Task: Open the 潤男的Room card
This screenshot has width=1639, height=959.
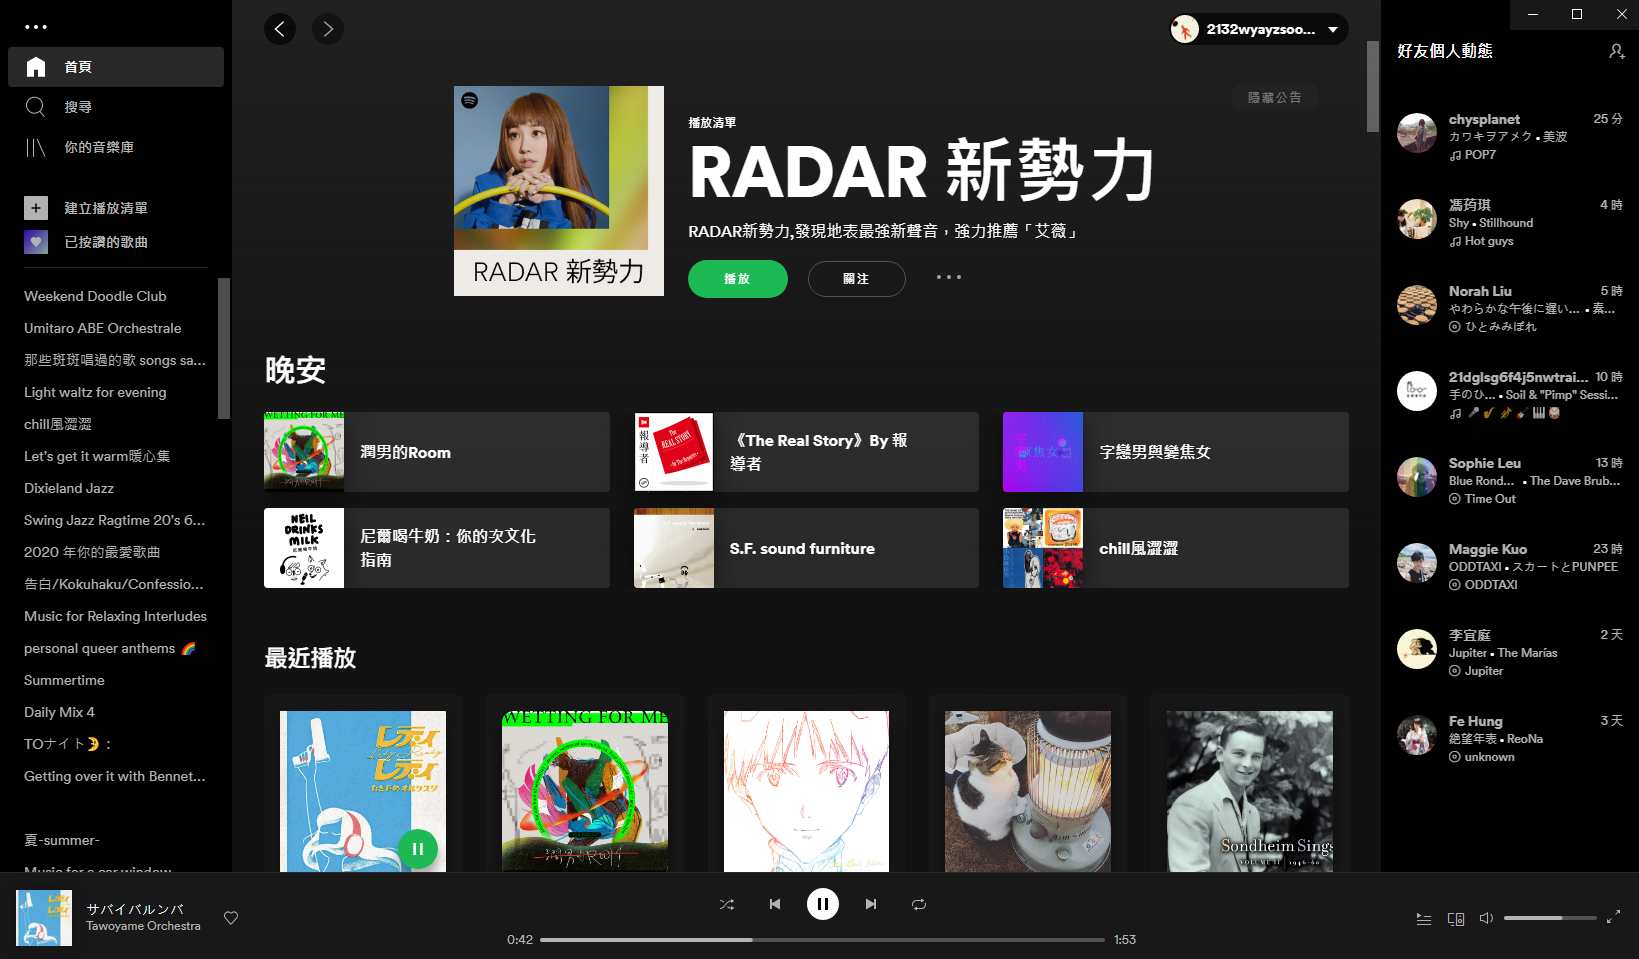Action: (437, 452)
